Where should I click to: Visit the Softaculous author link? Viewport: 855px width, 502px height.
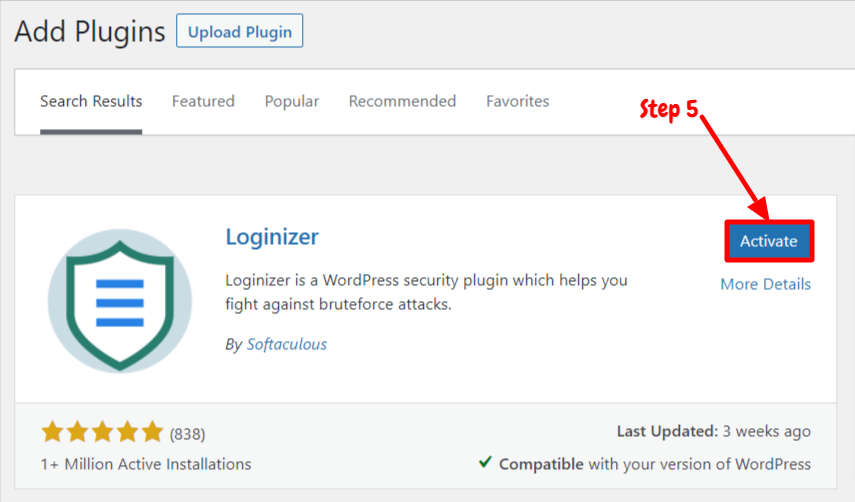pos(287,344)
